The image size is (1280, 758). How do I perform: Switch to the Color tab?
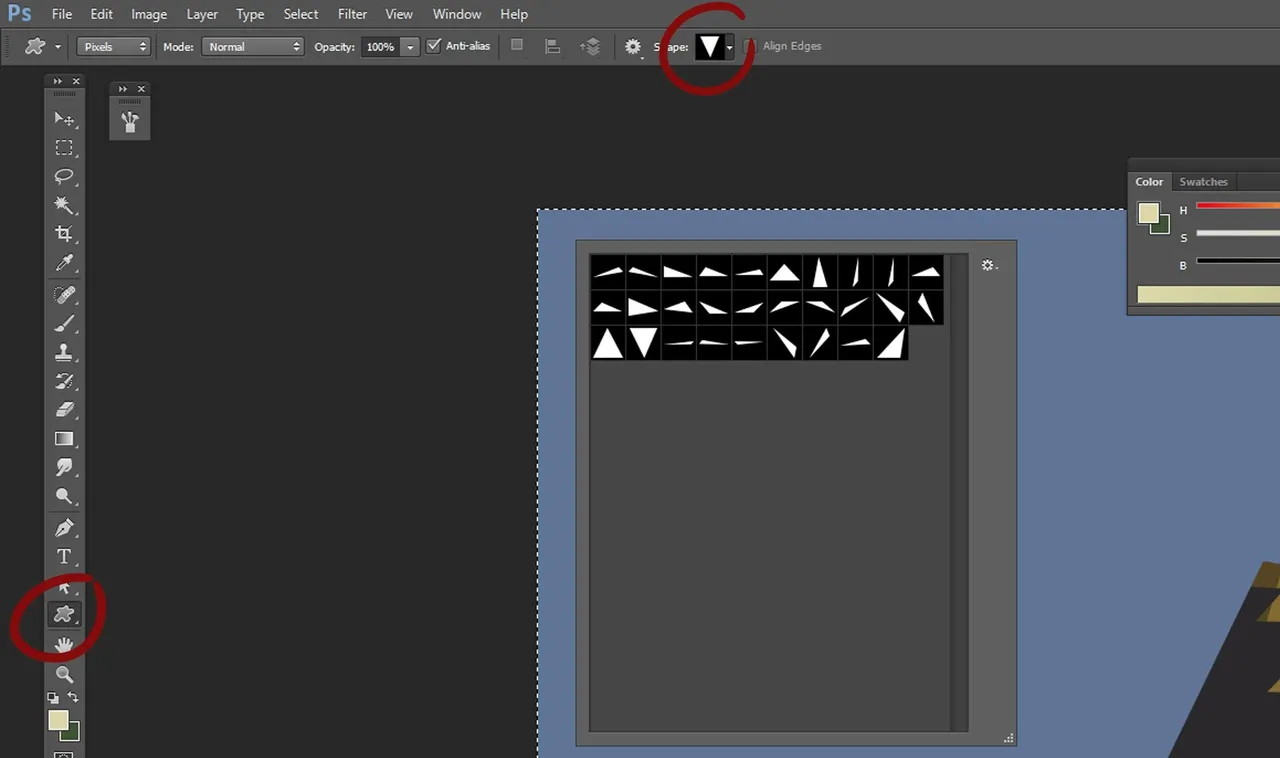(x=1149, y=182)
